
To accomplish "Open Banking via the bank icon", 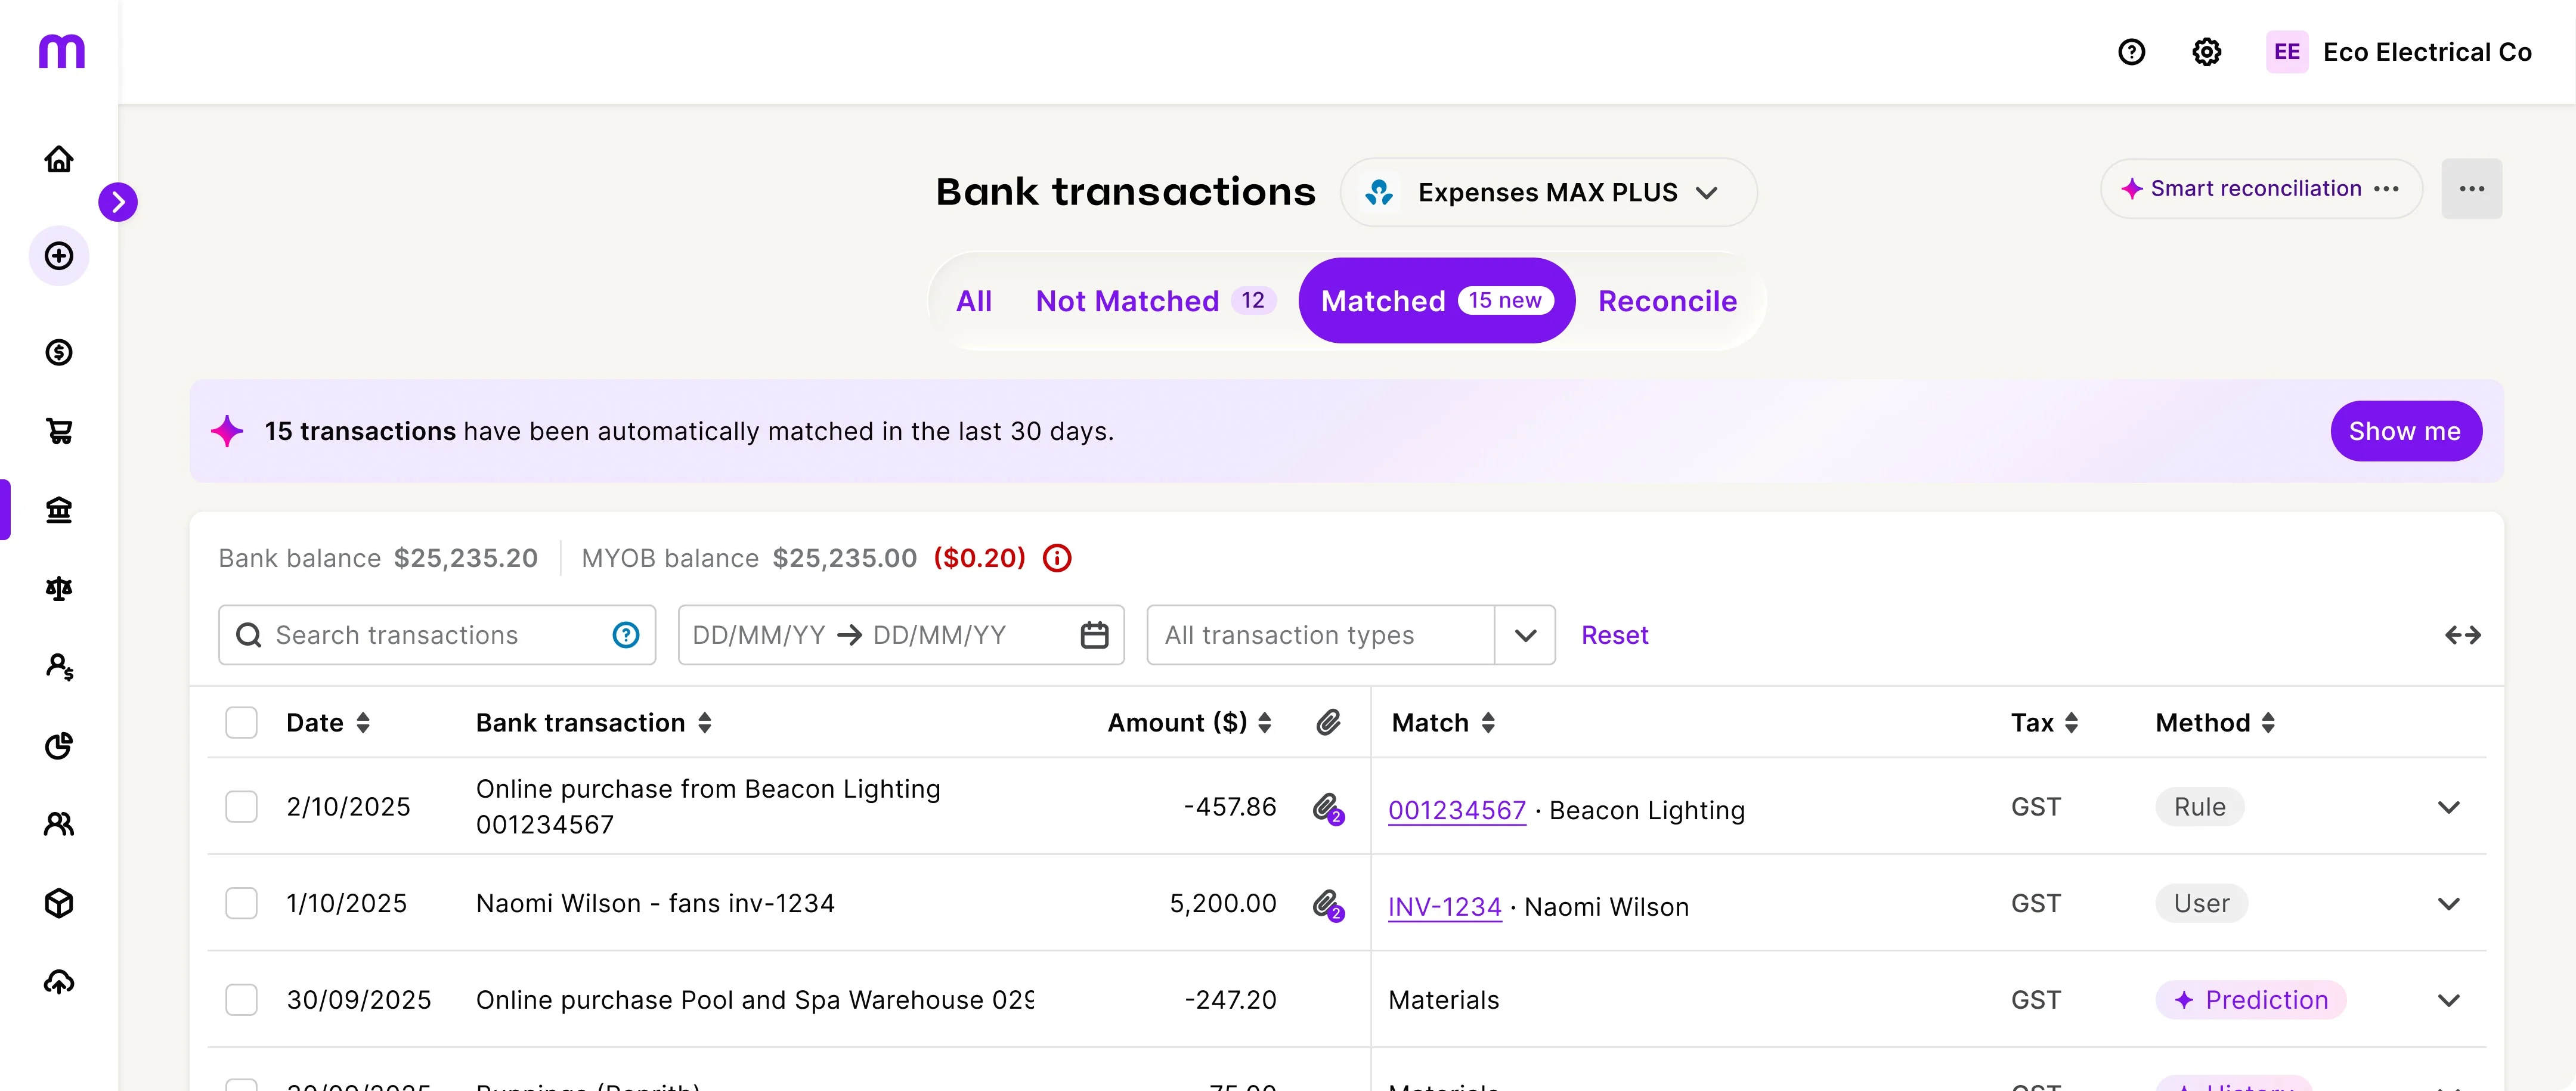I will click(x=59, y=510).
